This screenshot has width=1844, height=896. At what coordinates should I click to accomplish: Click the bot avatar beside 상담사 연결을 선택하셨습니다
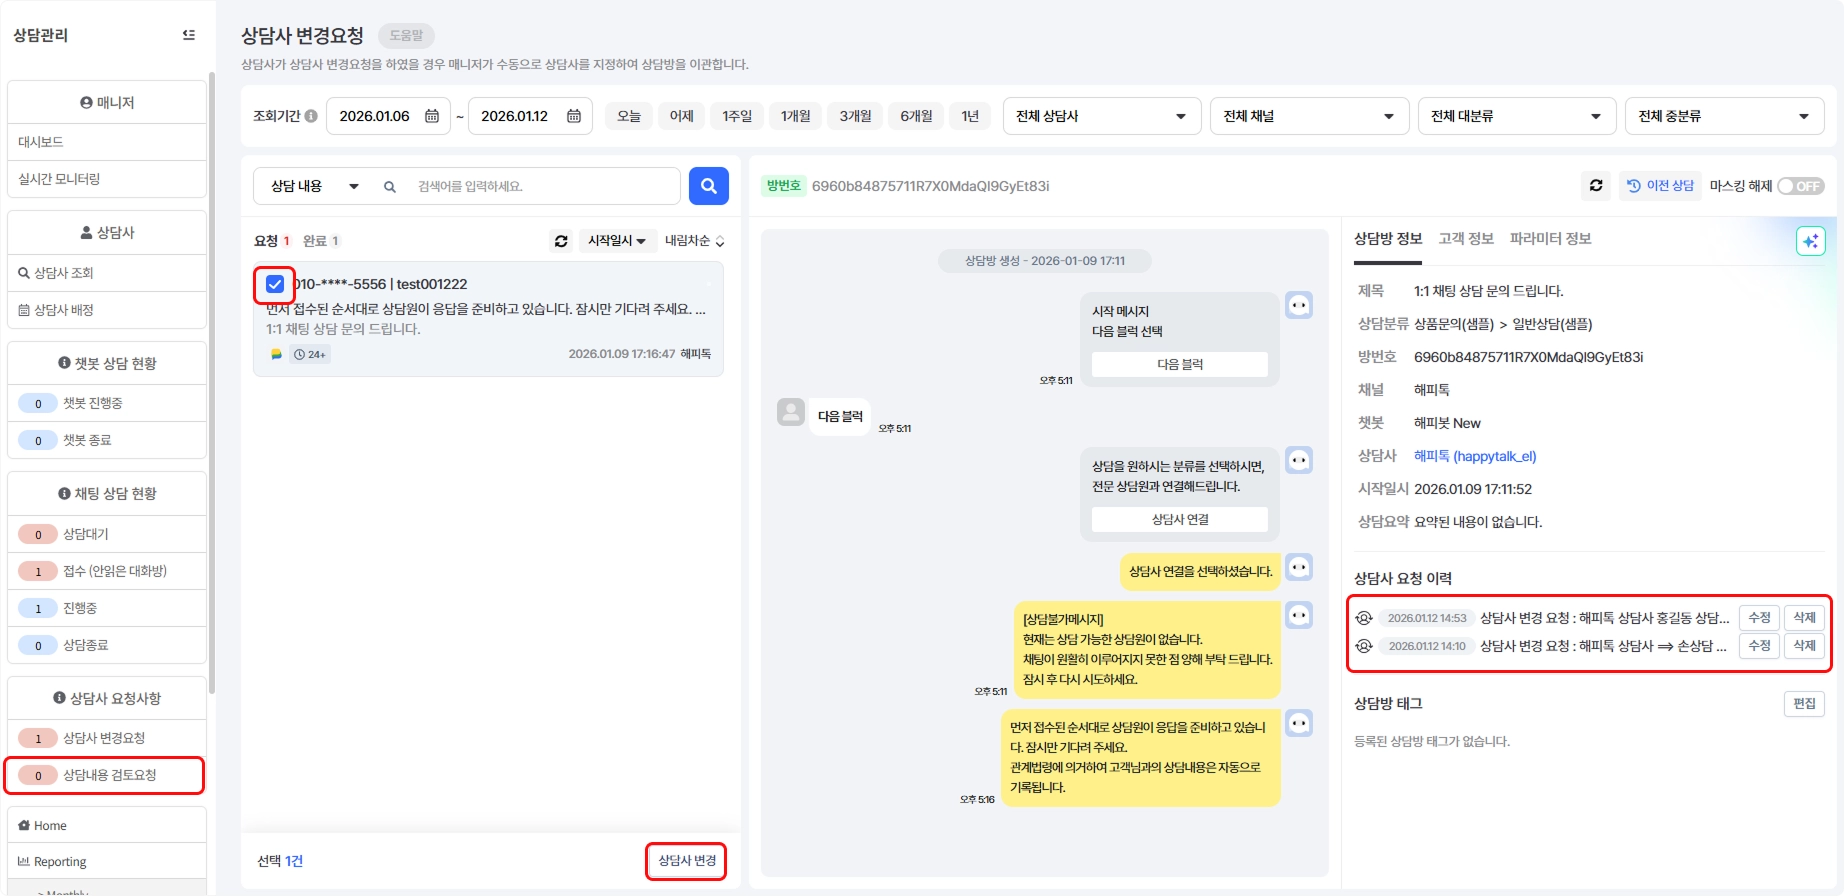point(1299,567)
